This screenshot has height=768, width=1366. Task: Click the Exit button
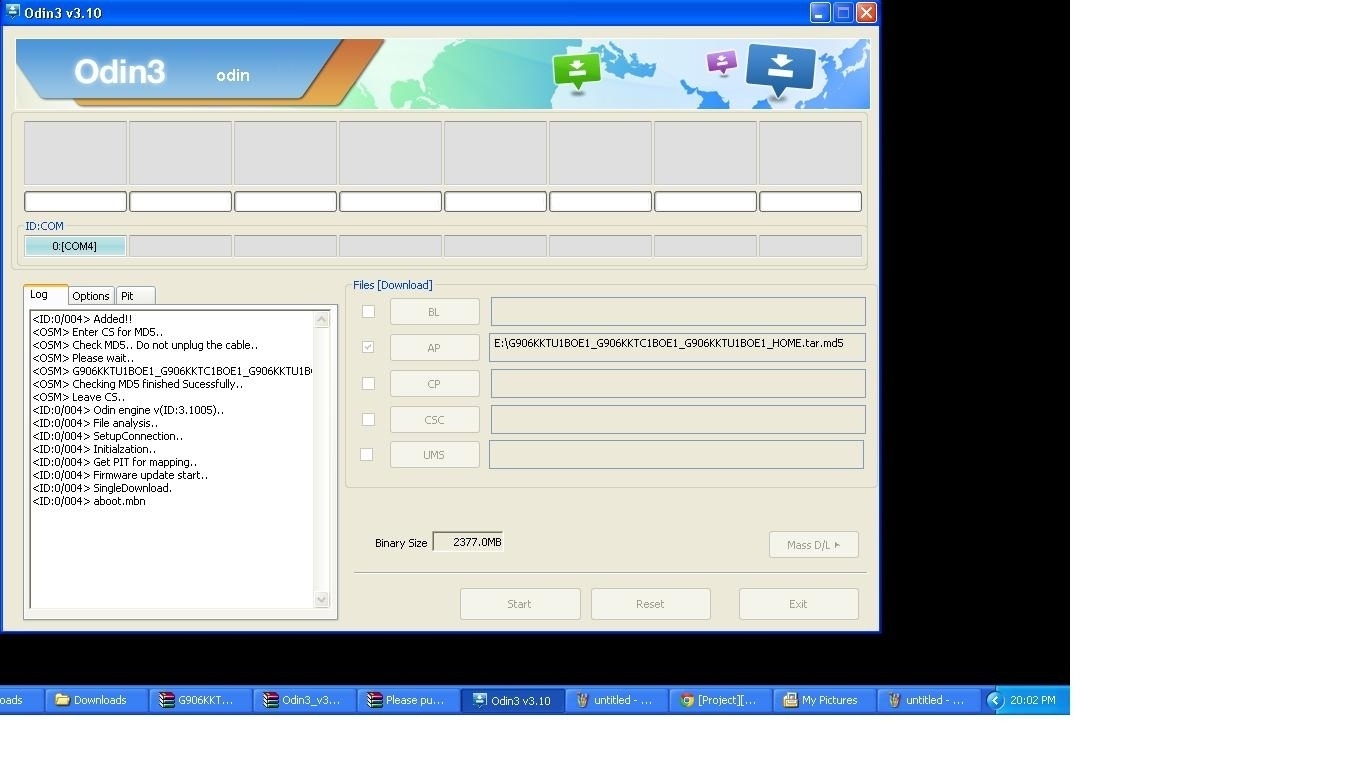click(x=798, y=604)
